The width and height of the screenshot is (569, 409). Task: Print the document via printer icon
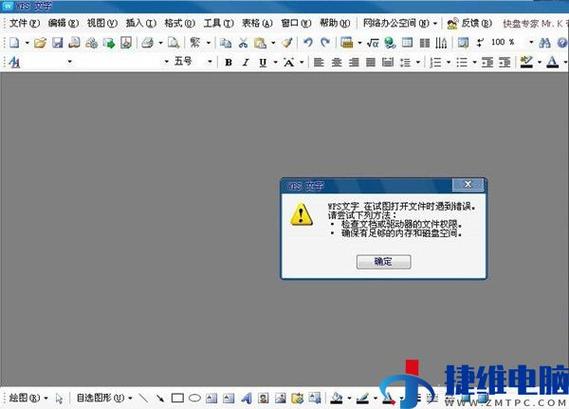(x=147, y=43)
